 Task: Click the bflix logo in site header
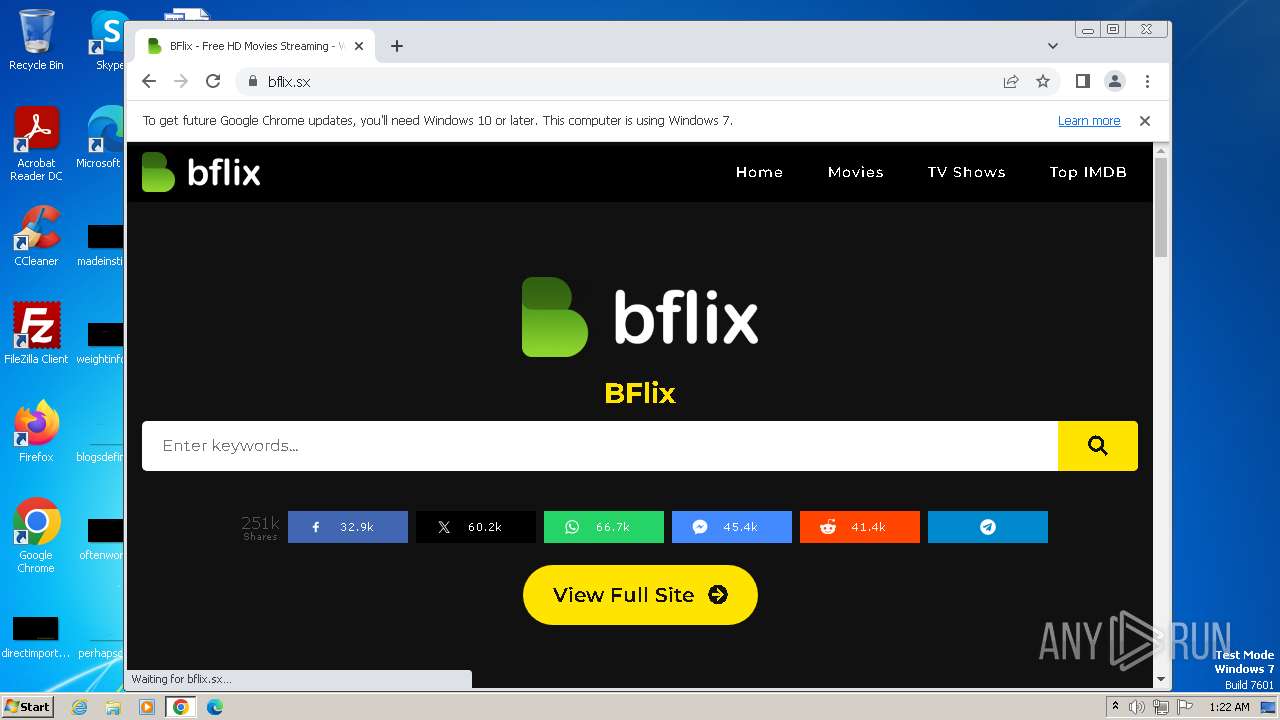click(201, 172)
